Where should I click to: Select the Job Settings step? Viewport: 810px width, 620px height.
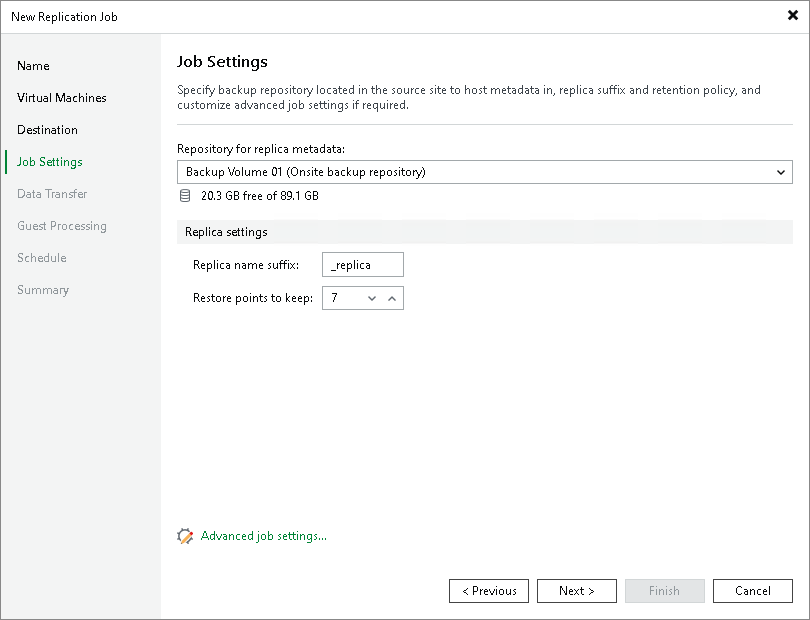click(x=52, y=161)
